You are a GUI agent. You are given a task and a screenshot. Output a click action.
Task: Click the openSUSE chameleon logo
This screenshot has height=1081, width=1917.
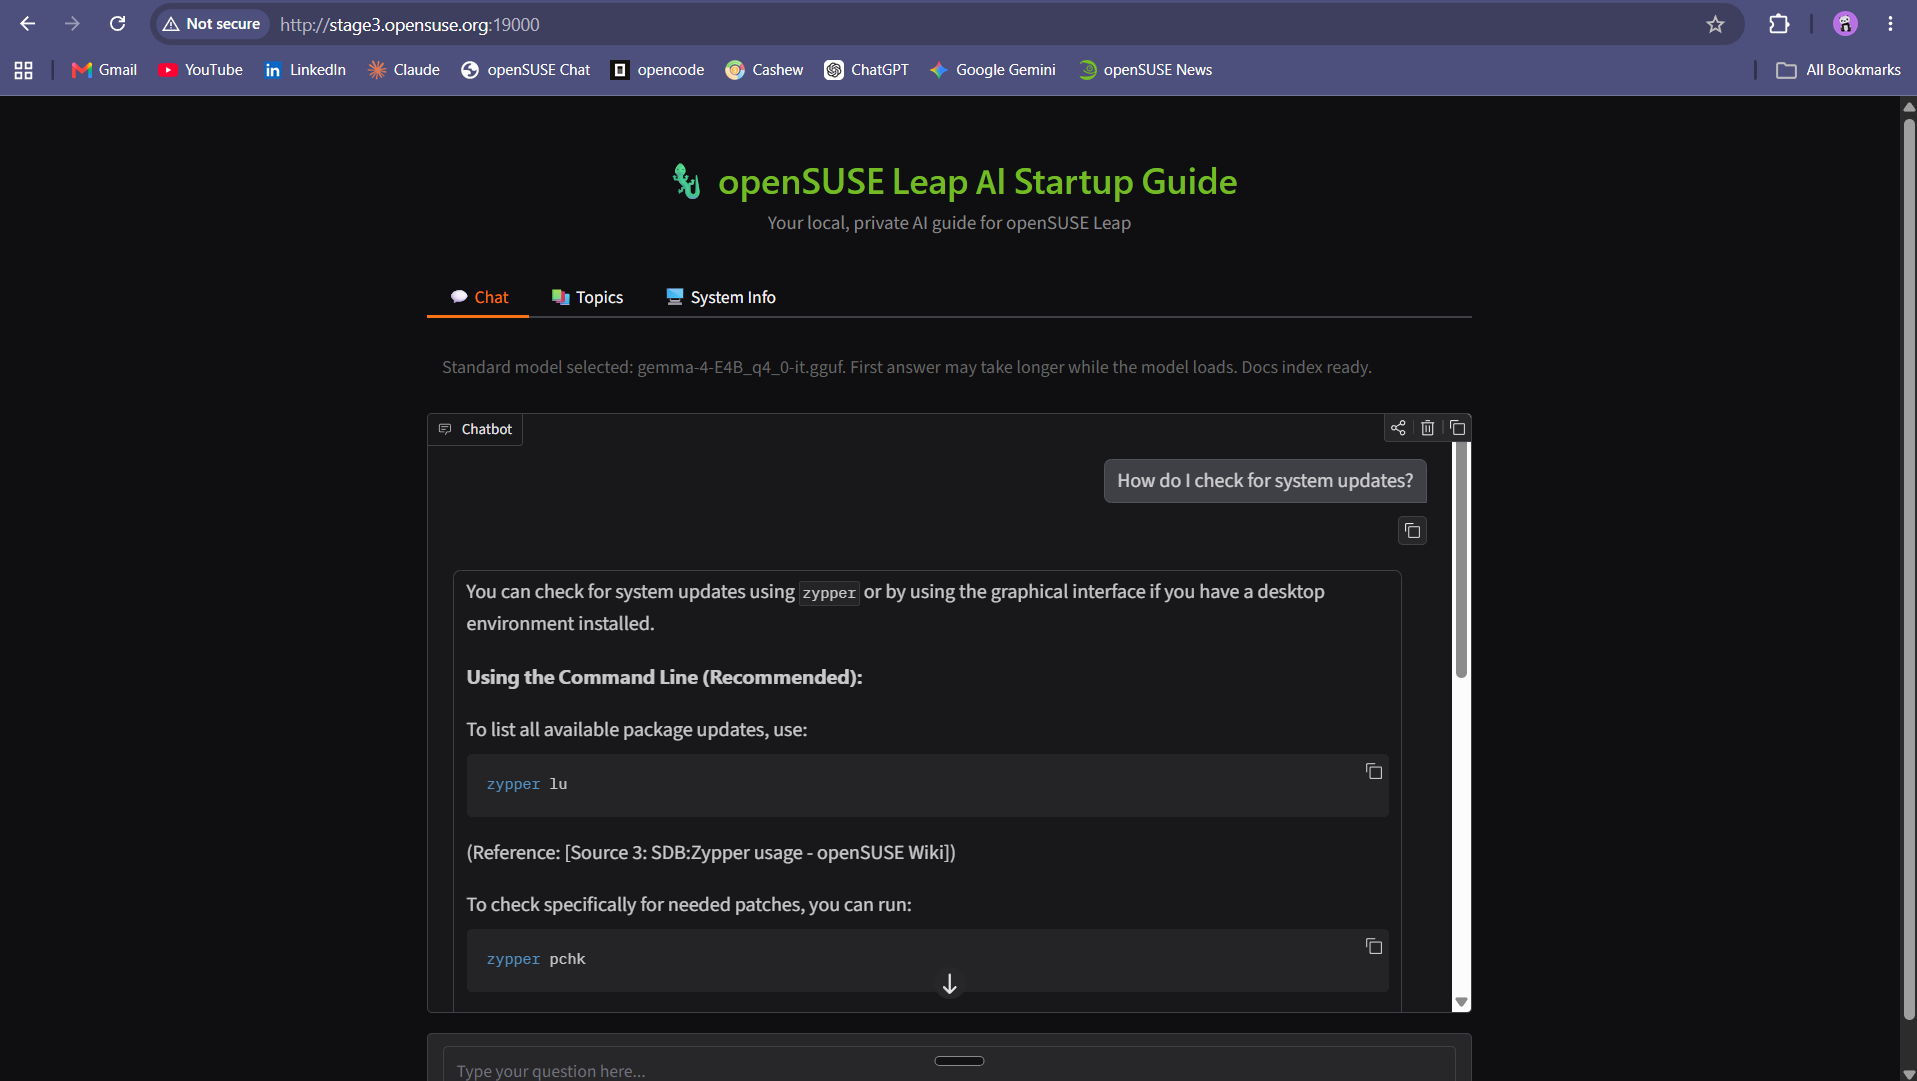pos(686,182)
